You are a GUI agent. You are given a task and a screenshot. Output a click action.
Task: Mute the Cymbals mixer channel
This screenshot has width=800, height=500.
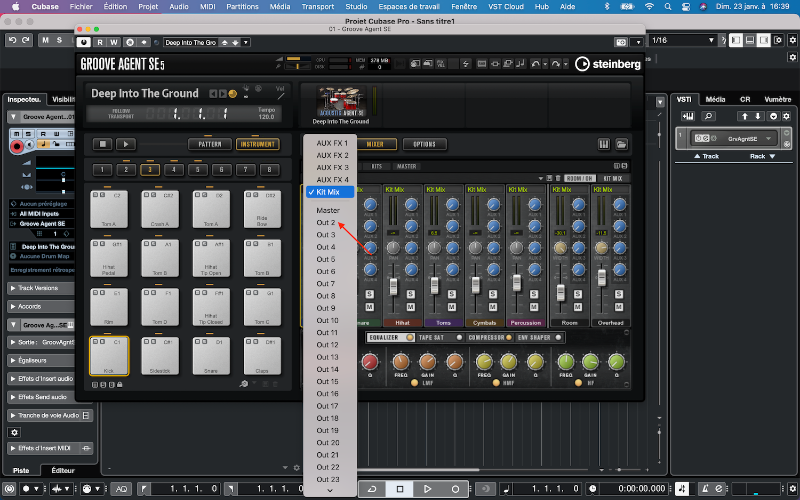click(x=493, y=307)
